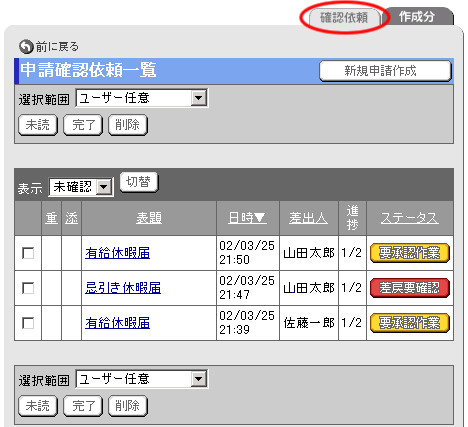Click the bottom 削除 button

pyautogui.click(x=128, y=406)
